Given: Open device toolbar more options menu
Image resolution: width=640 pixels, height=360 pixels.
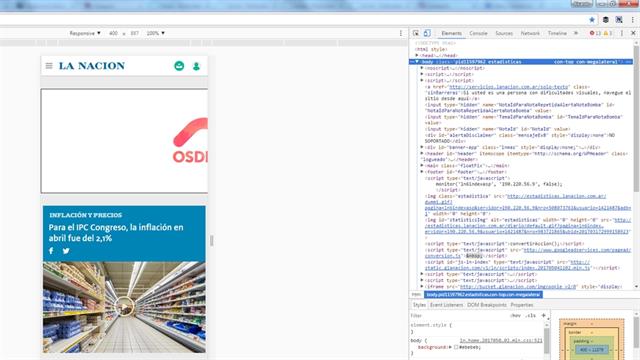Looking at the screenshot, I should 401,33.
